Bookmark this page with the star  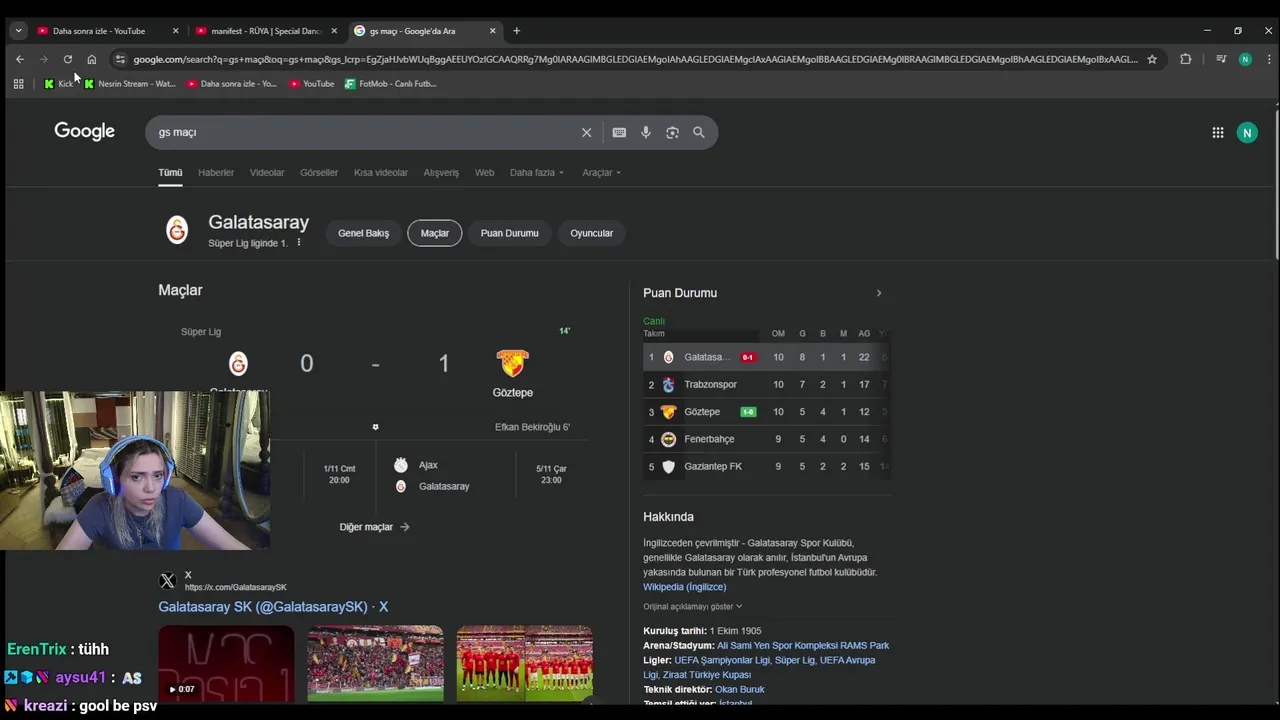1152,59
